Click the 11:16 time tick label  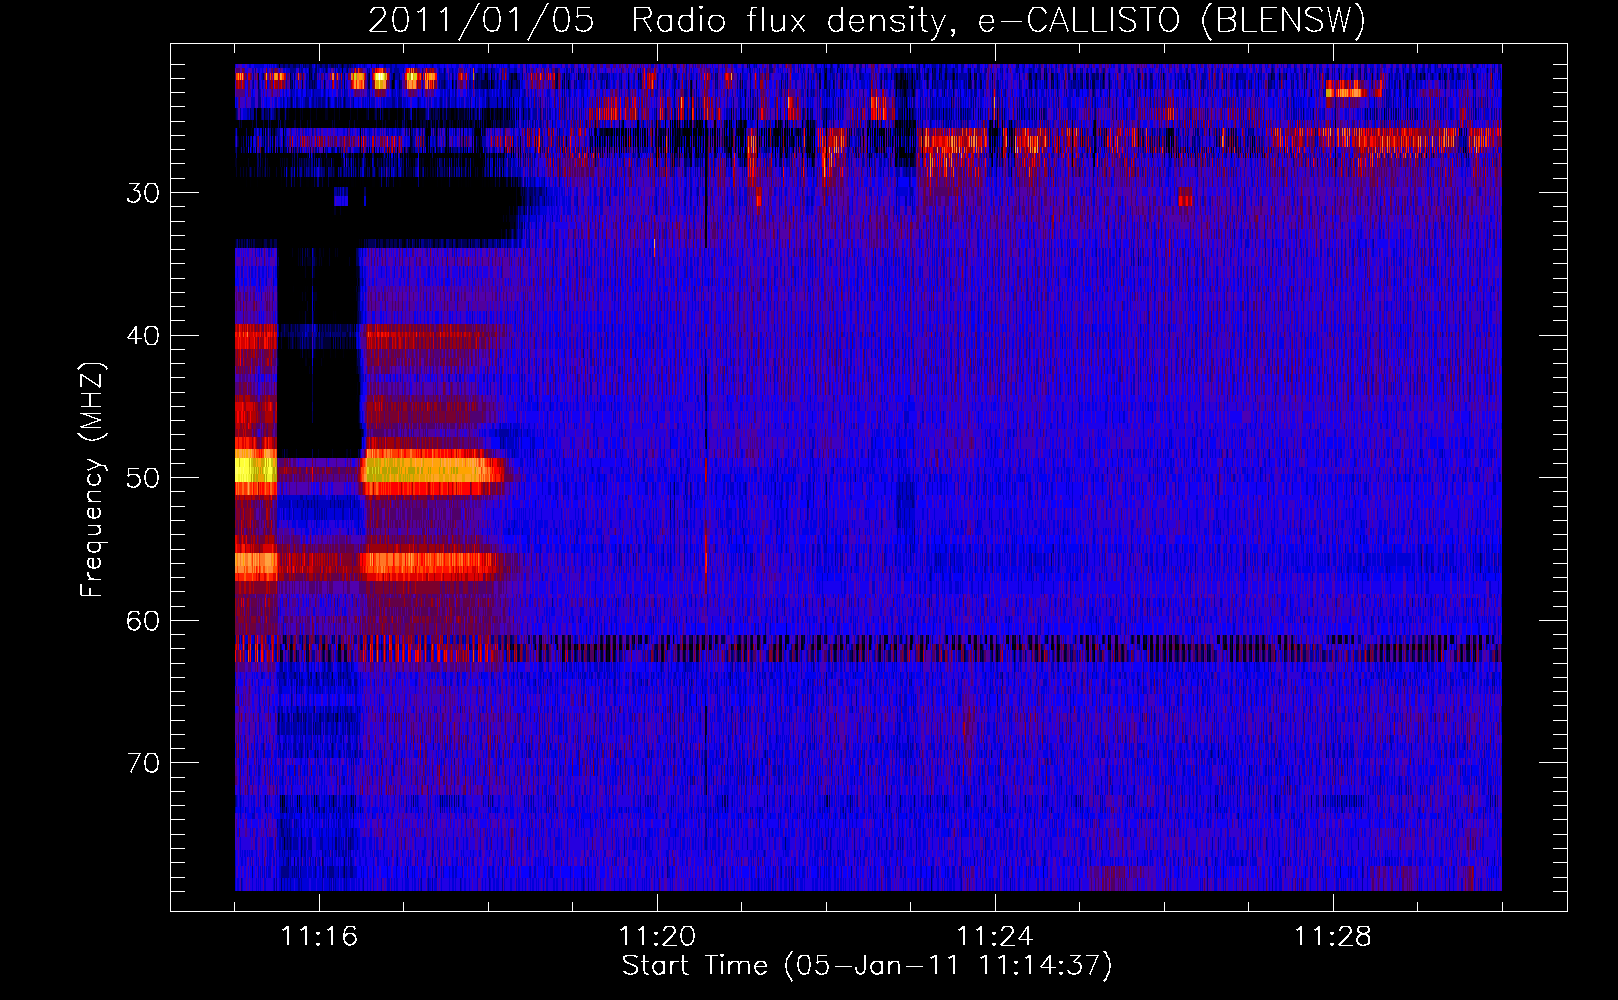tap(319, 936)
